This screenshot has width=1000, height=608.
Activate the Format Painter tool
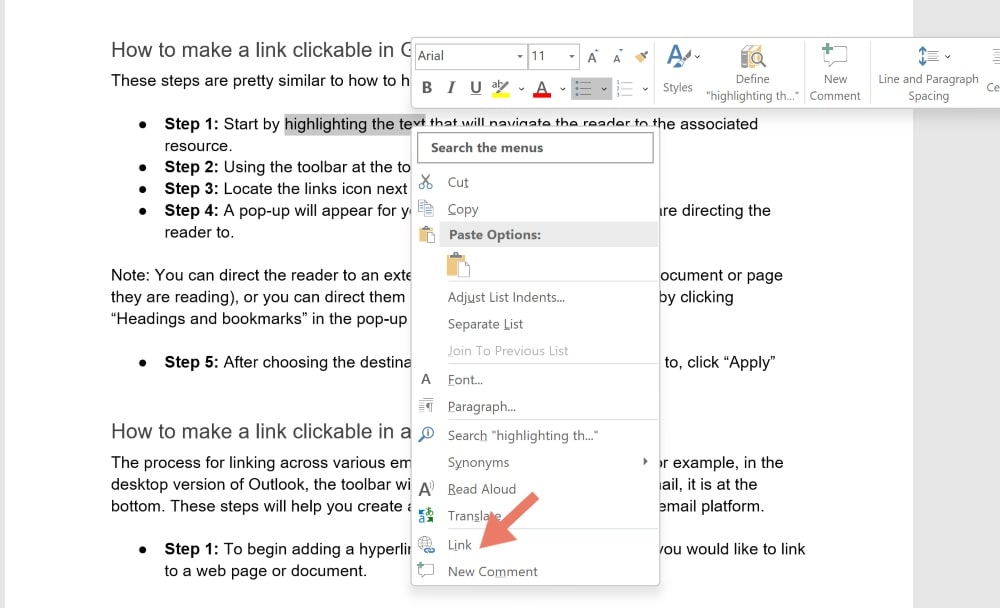(x=641, y=58)
